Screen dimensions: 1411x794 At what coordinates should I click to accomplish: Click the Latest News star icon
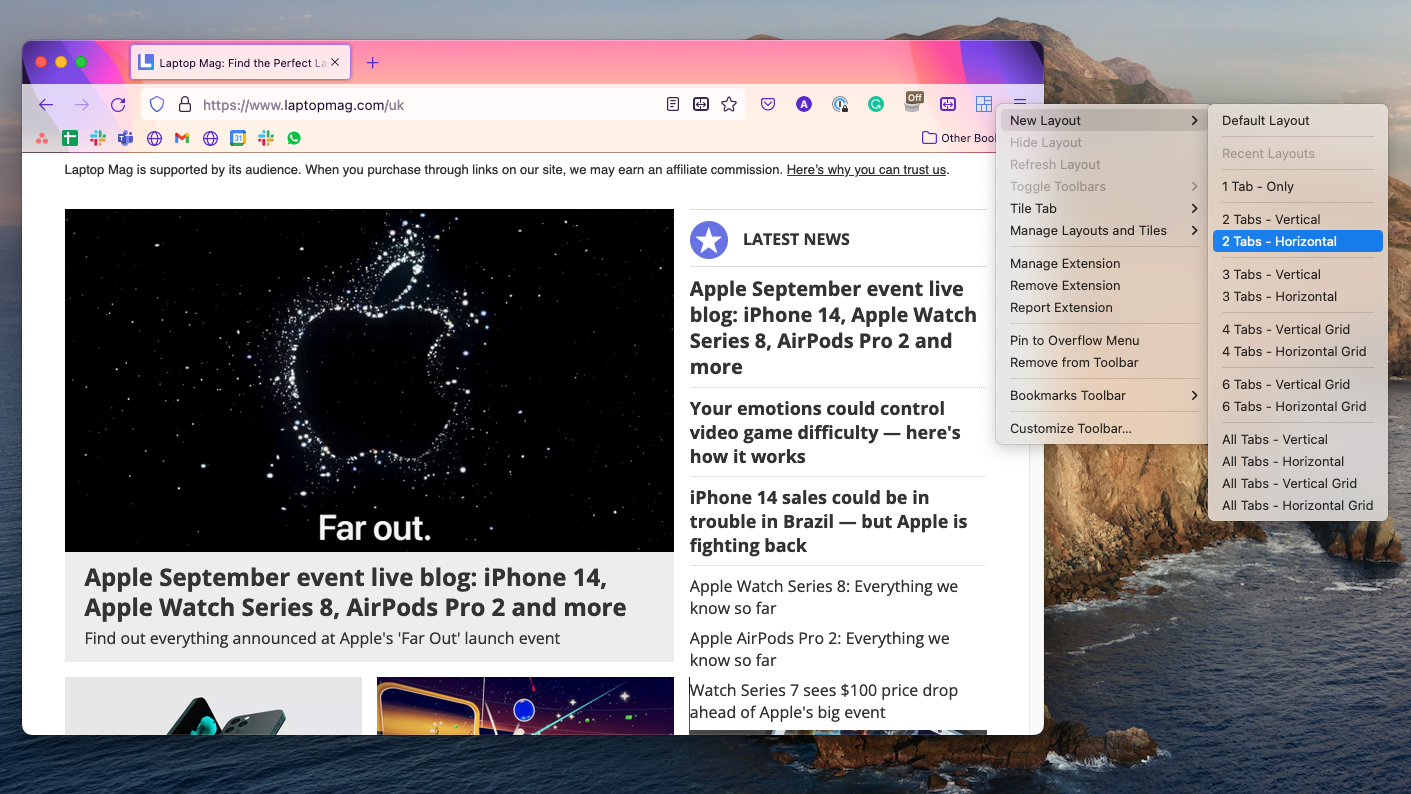(x=709, y=240)
